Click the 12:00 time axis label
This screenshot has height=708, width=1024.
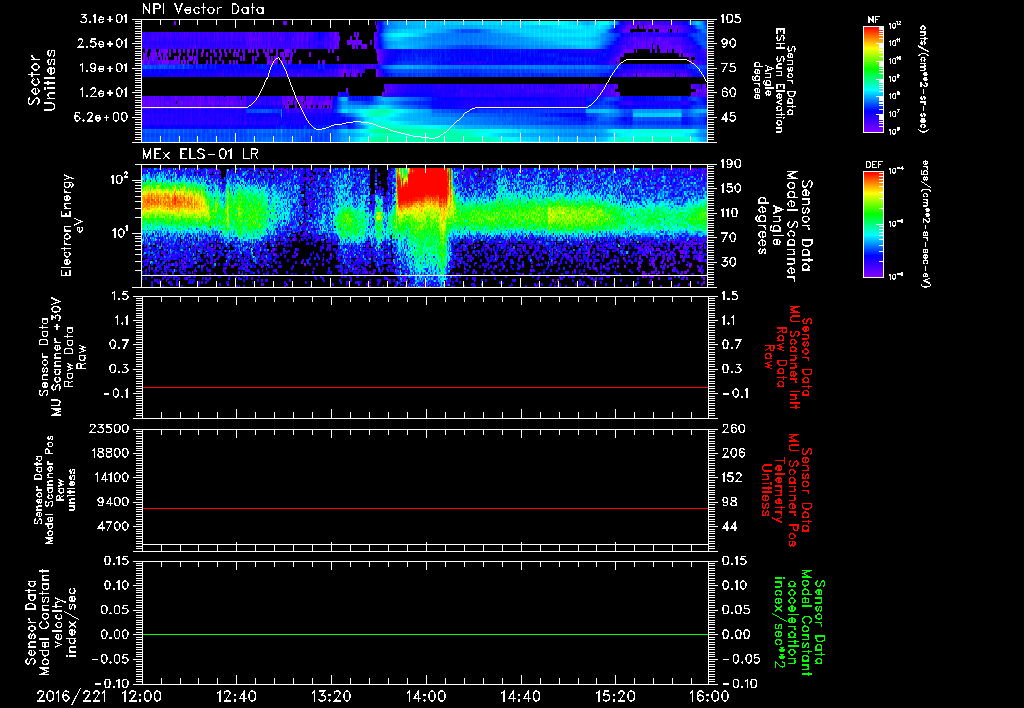point(142,696)
